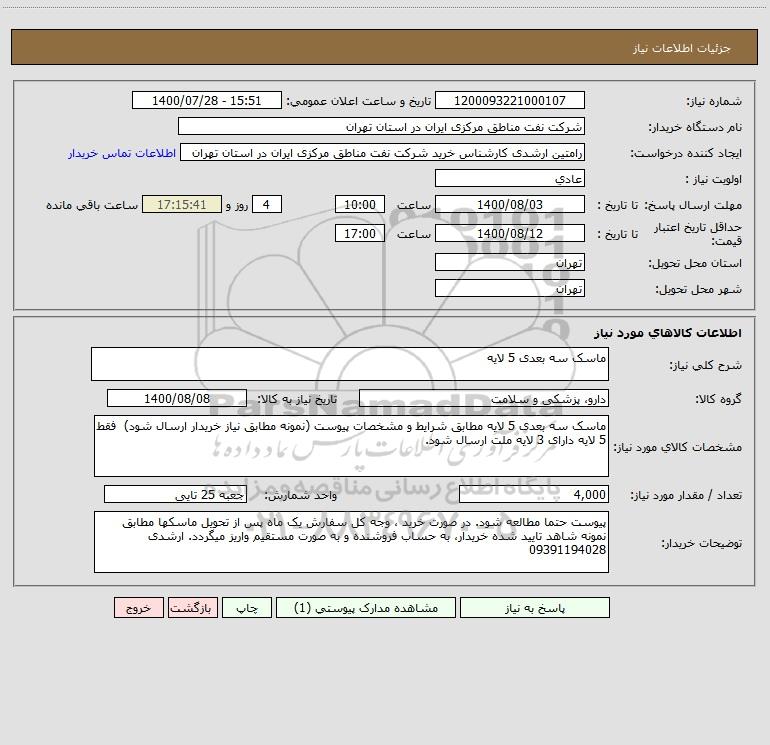The width and height of the screenshot is (770, 745).
Task: Select the شماره نیاز field 1200093221000107
Action: click(x=510, y=100)
